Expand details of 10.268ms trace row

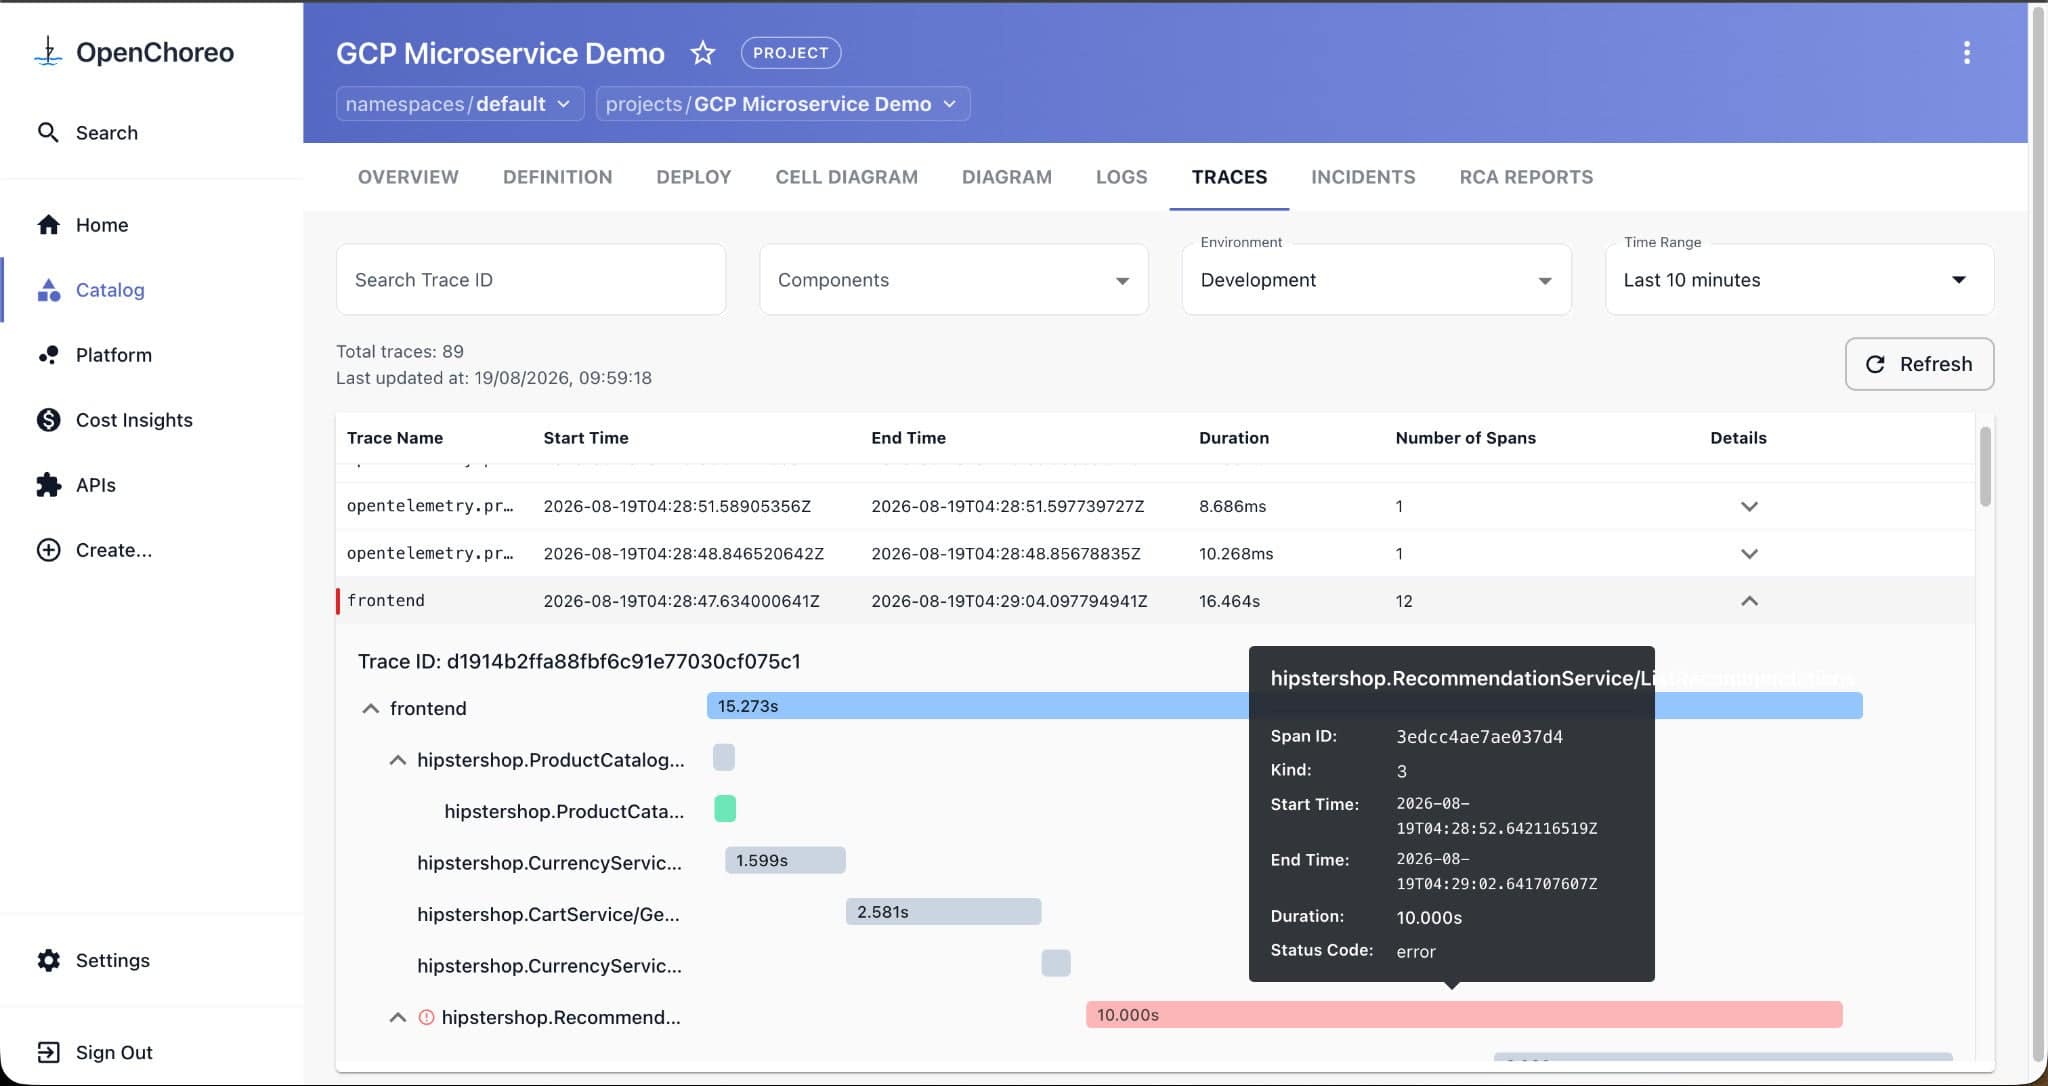(x=1749, y=553)
